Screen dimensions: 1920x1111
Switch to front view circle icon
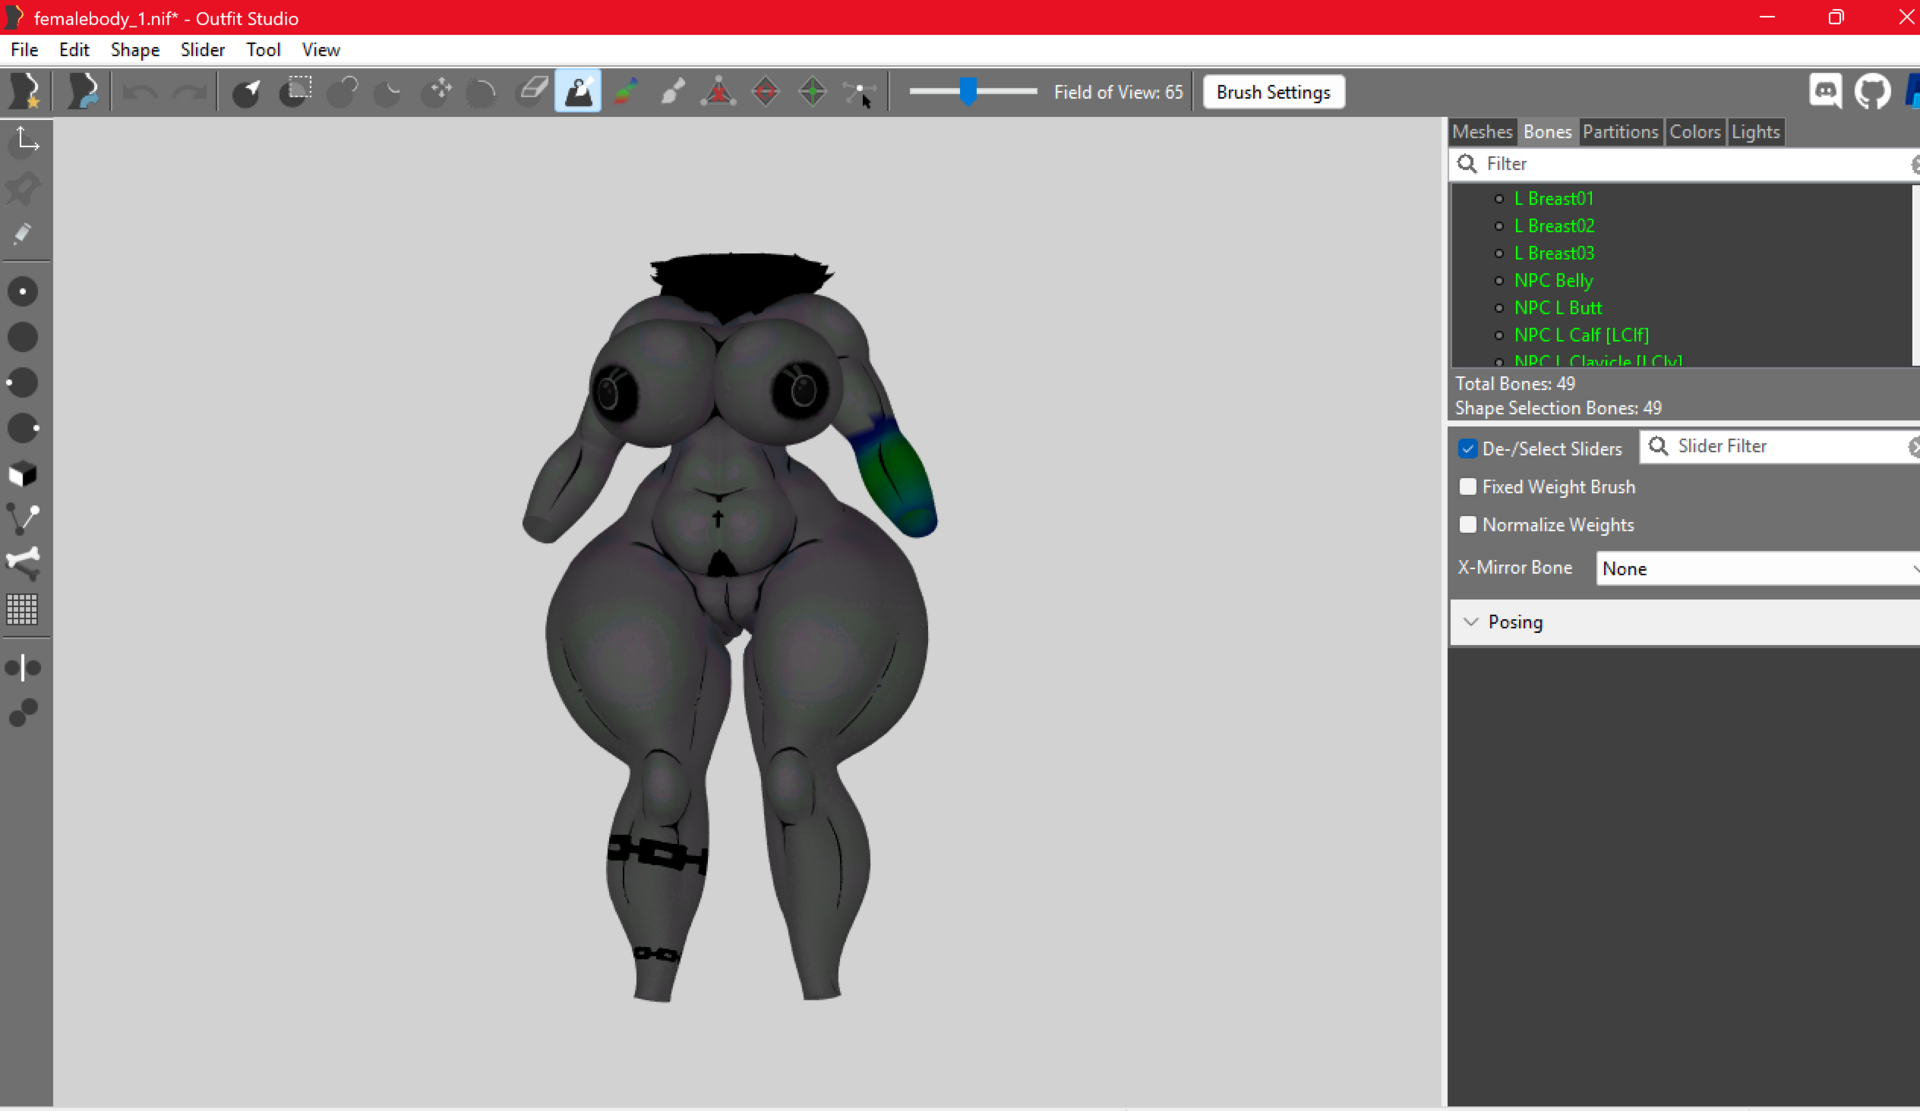[x=23, y=292]
